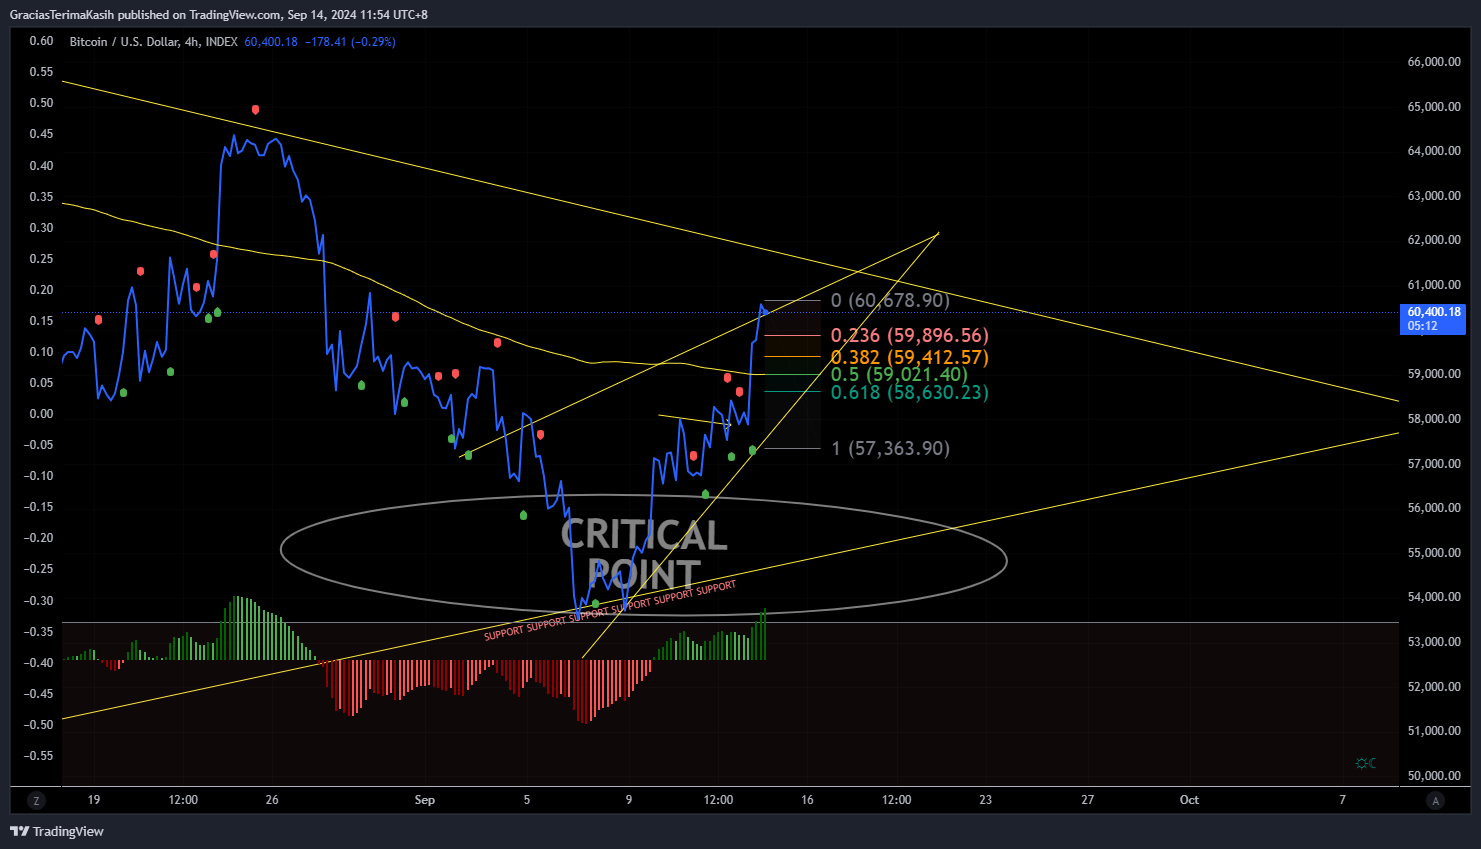Click the 26 date label on time axis
Screen dimensions: 1481x849
[272, 800]
